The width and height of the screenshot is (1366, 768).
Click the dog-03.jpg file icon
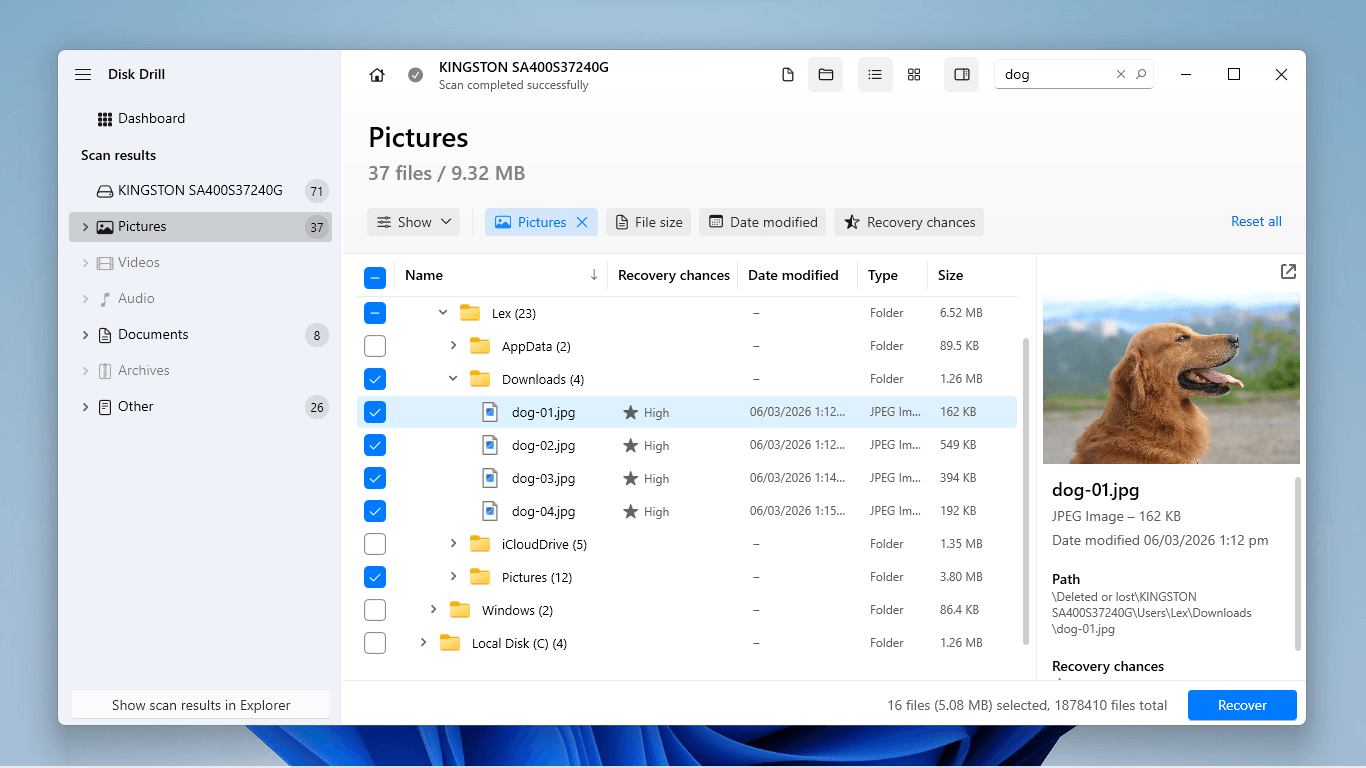point(490,478)
